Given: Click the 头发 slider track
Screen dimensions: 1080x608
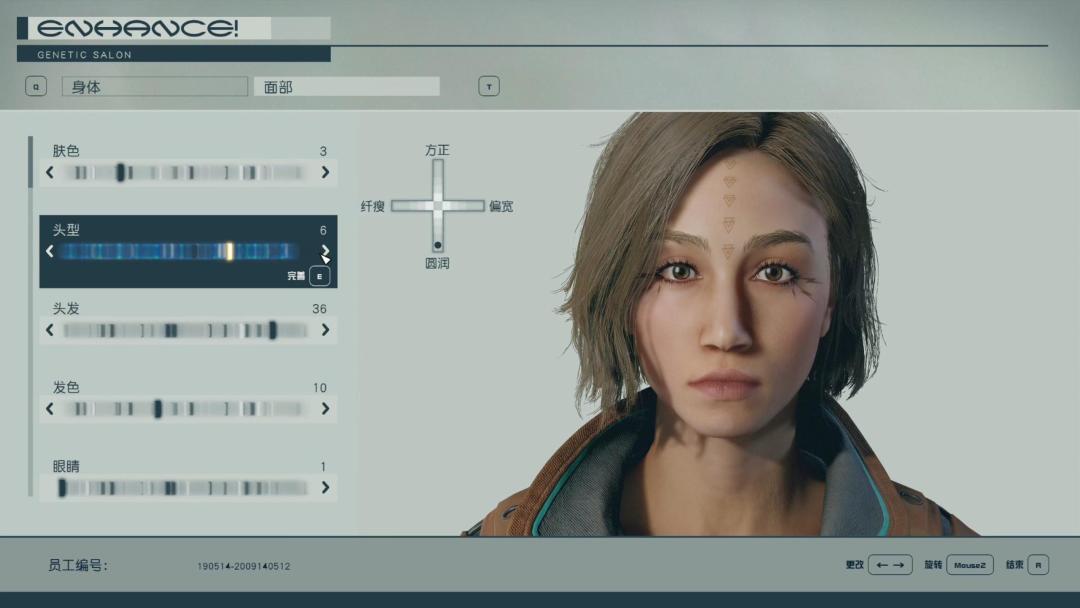Looking at the screenshot, I should (x=185, y=331).
